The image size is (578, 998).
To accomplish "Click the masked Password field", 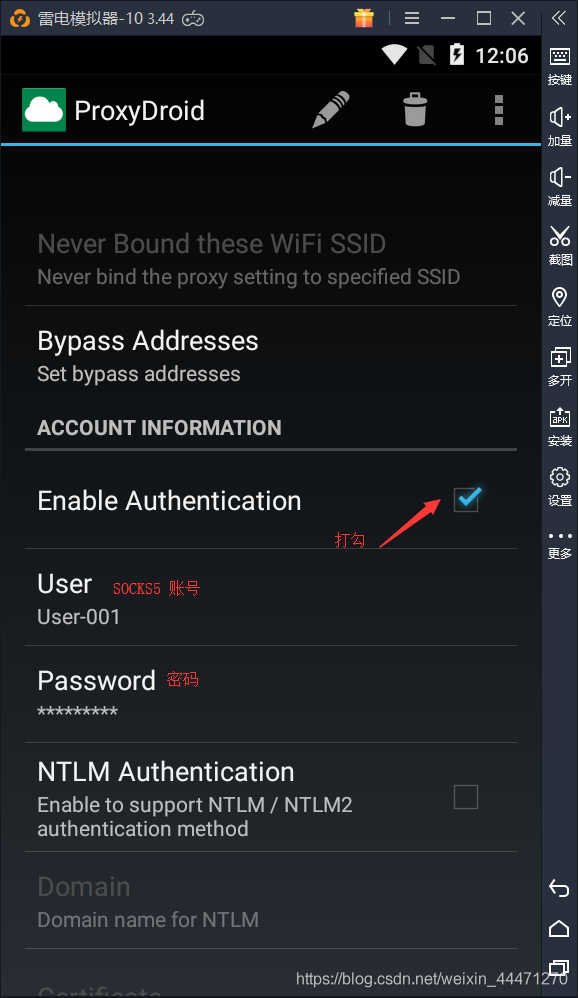I will [150, 695].
